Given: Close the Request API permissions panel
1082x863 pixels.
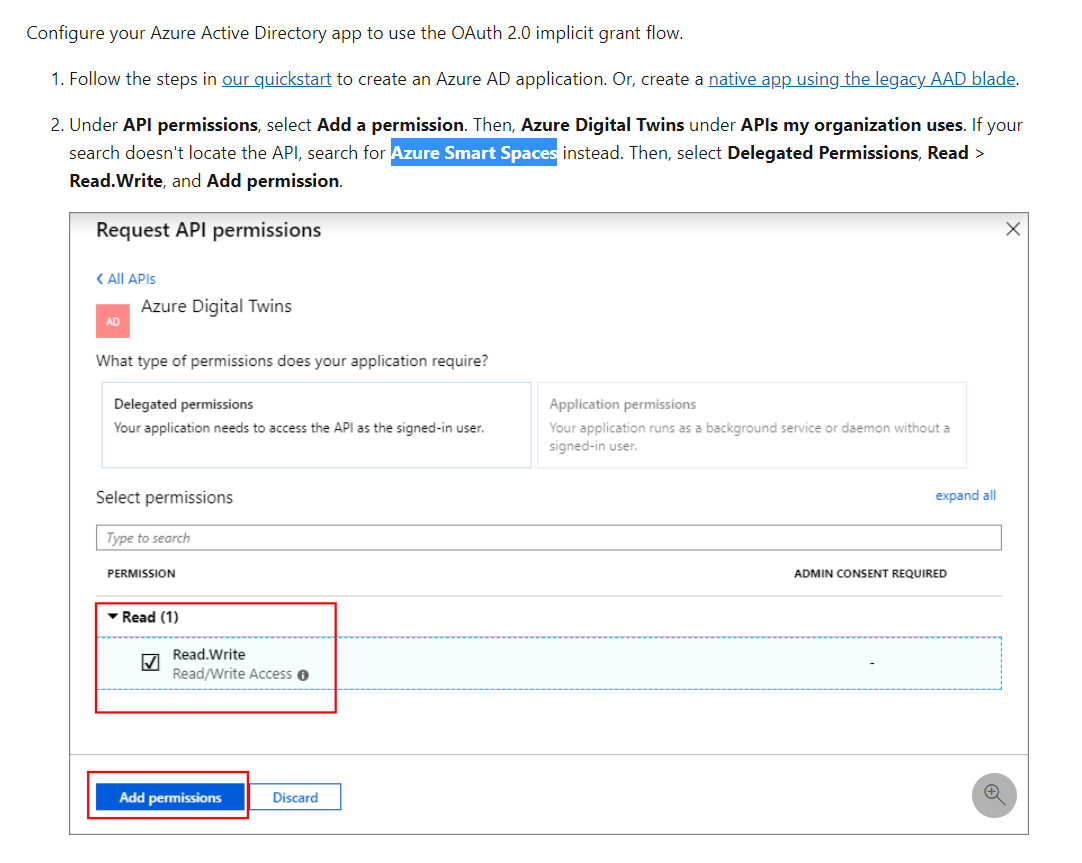Looking at the screenshot, I should (x=1012, y=229).
